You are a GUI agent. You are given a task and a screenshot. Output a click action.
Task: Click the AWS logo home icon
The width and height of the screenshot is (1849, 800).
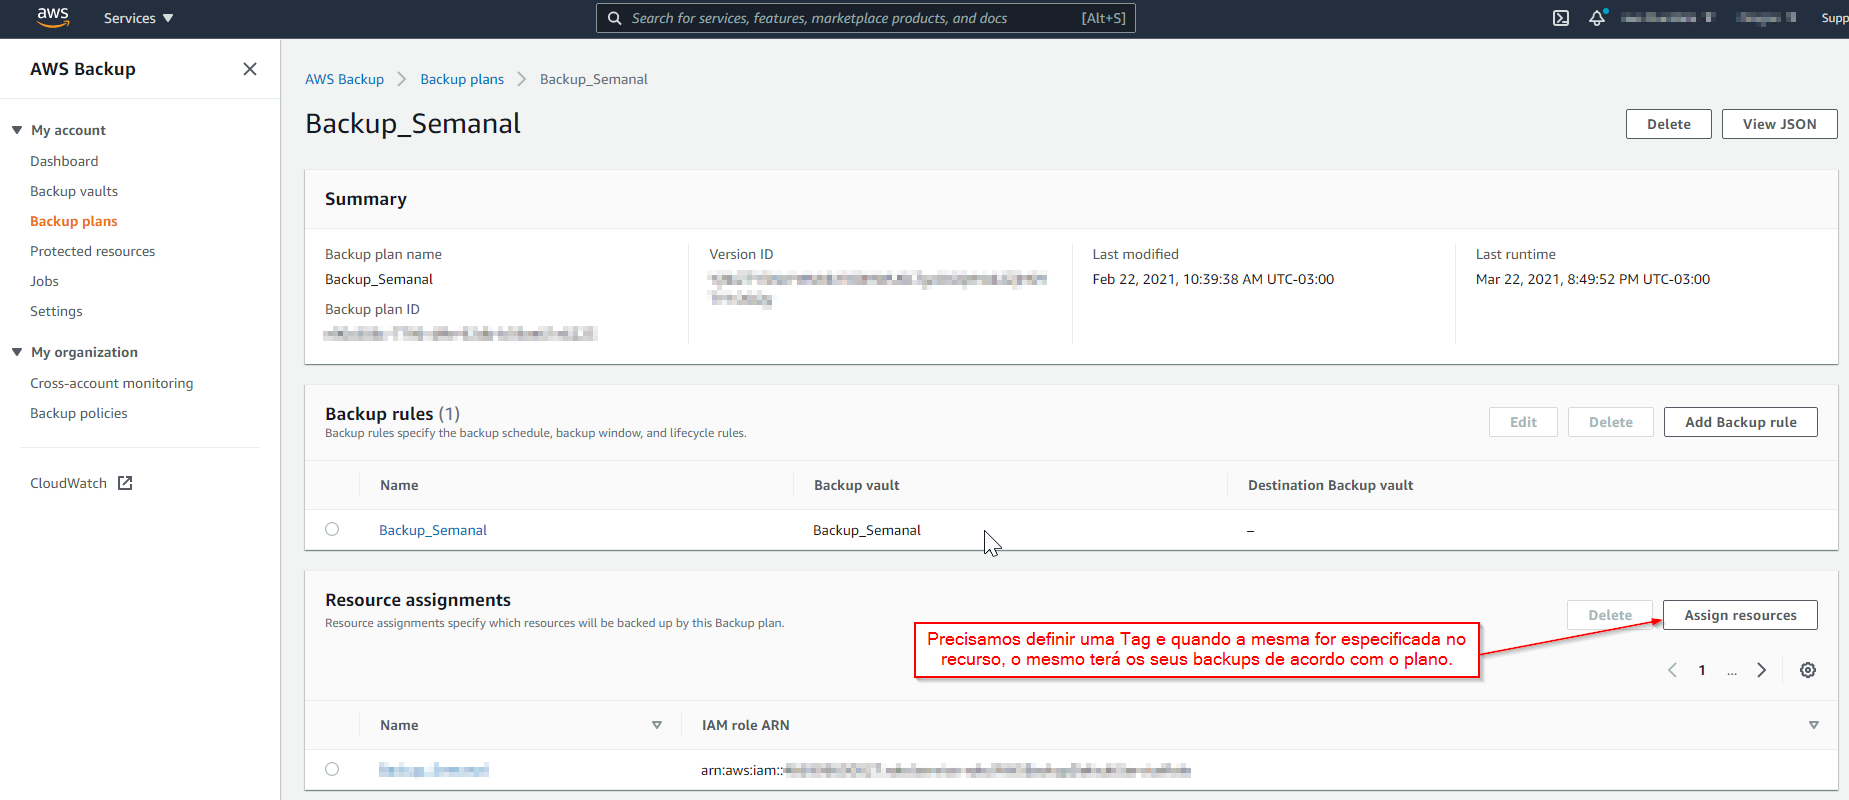[52, 18]
